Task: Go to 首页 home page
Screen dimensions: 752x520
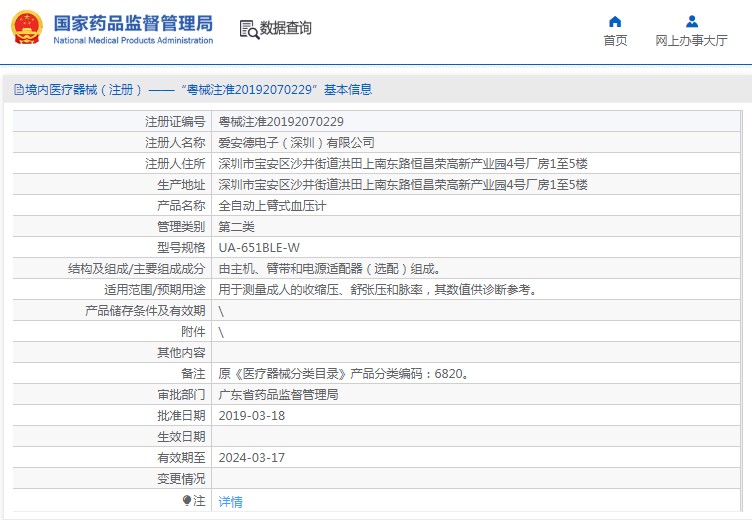Action: point(615,40)
